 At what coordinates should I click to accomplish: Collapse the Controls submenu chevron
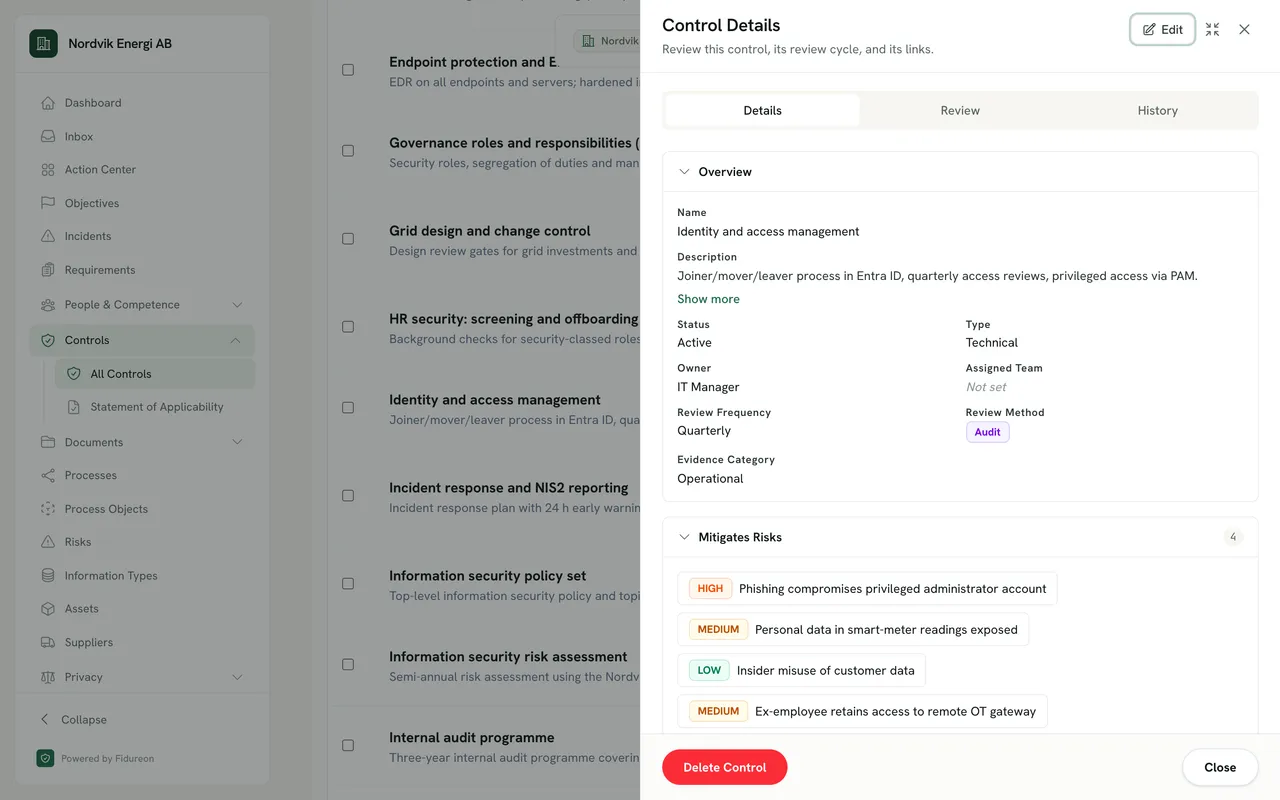point(235,340)
